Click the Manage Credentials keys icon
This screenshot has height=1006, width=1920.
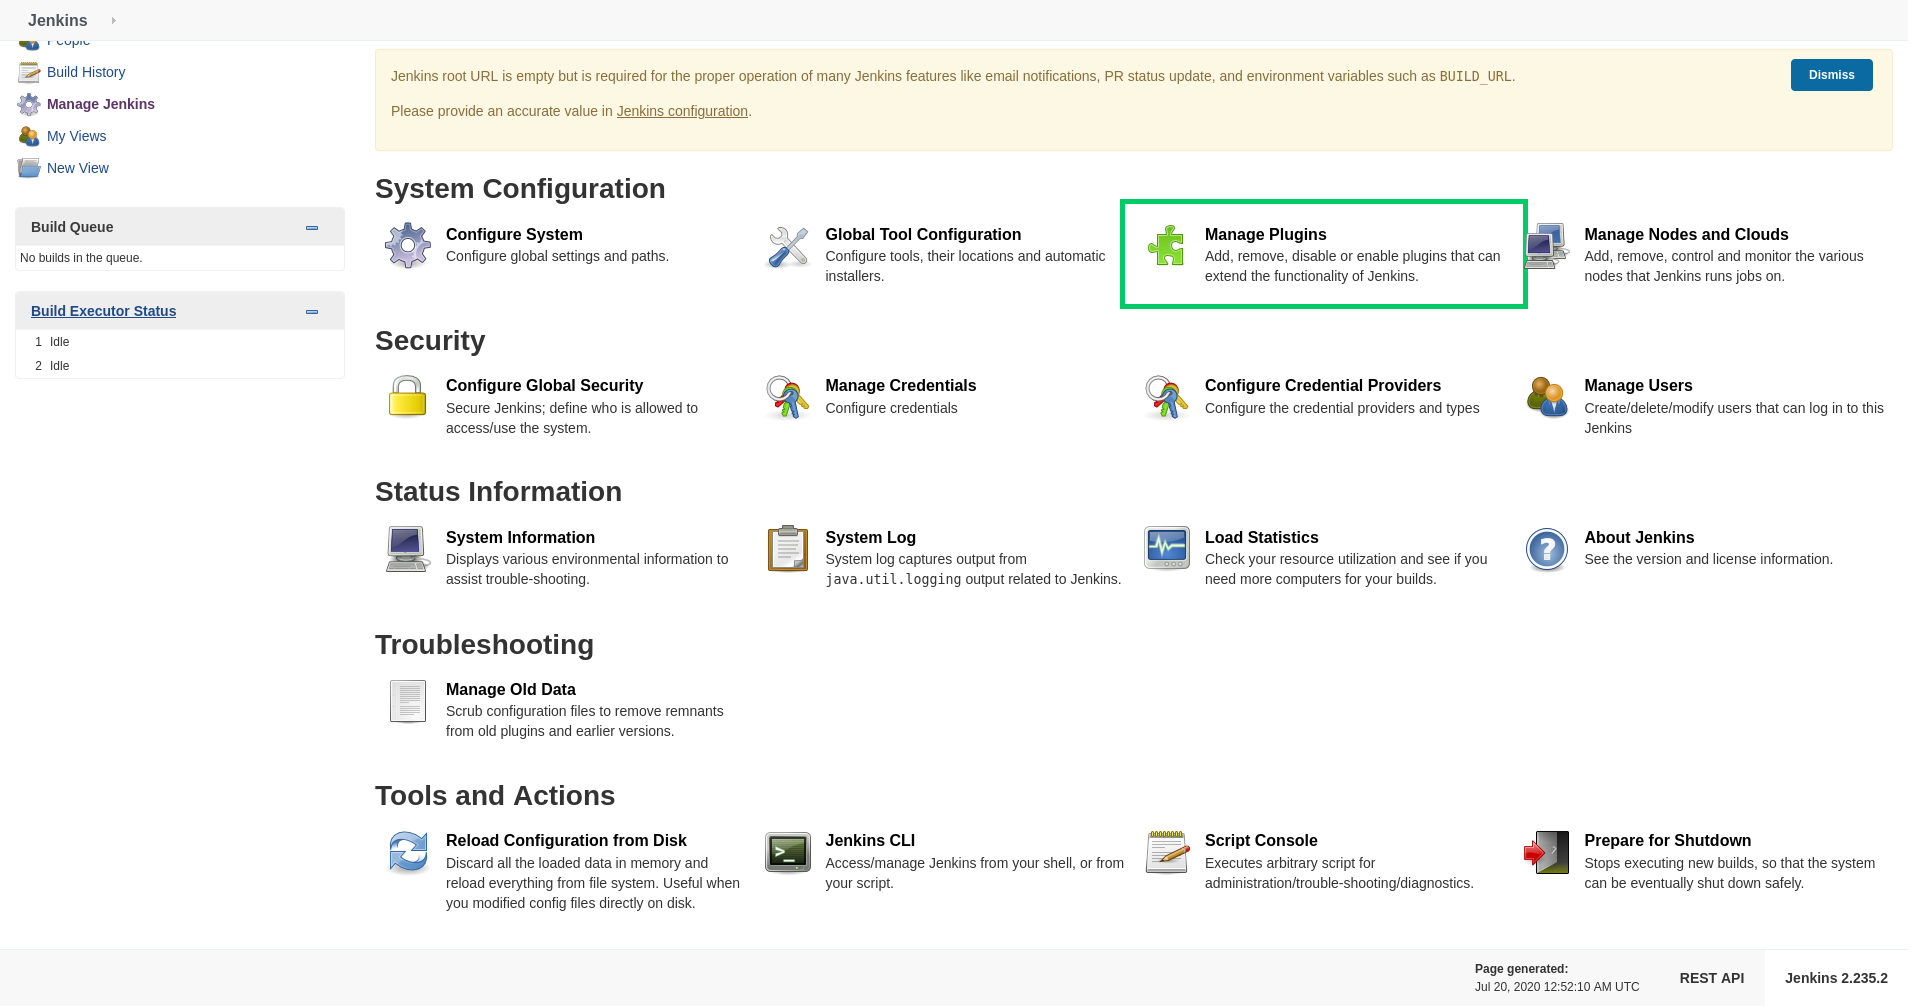[788, 397]
